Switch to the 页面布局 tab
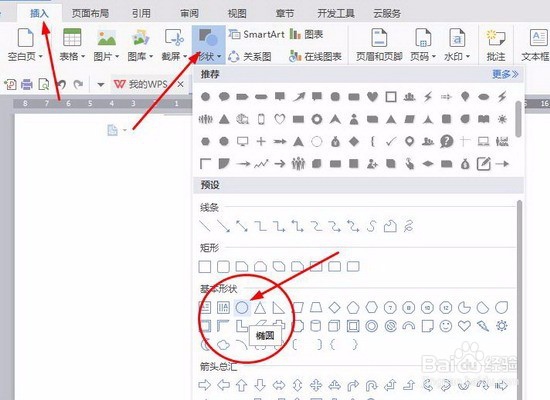The height and width of the screenshot is (400, 550). click(x=90, y=13)
